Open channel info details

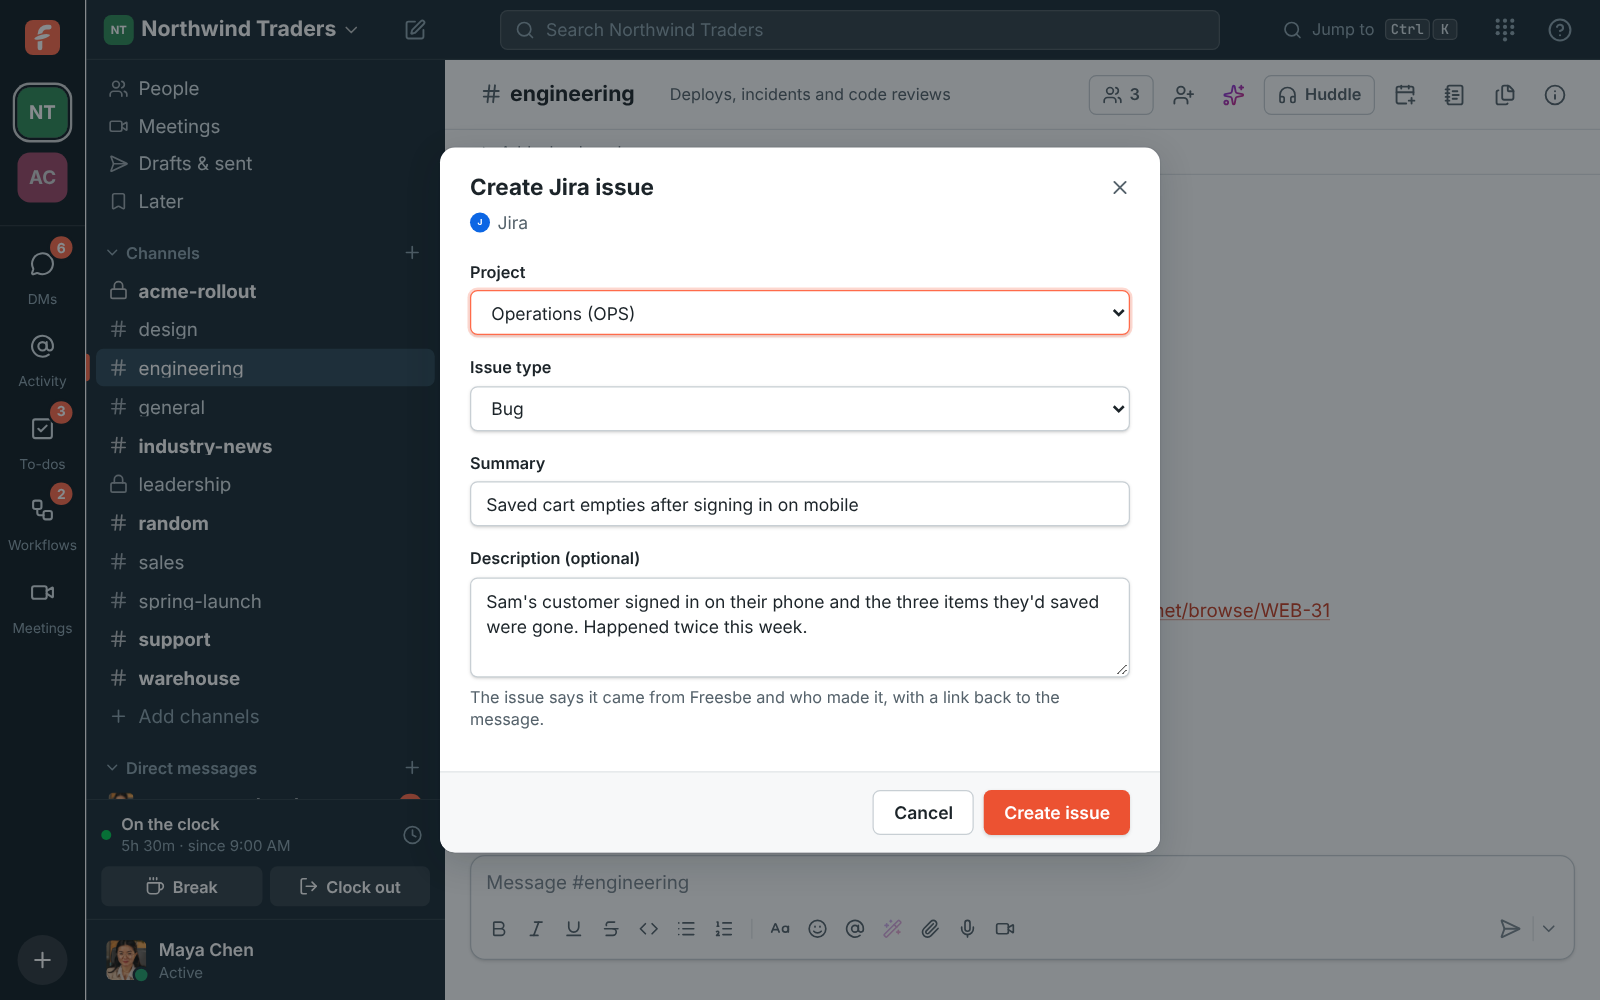[x=1555, y=95]
